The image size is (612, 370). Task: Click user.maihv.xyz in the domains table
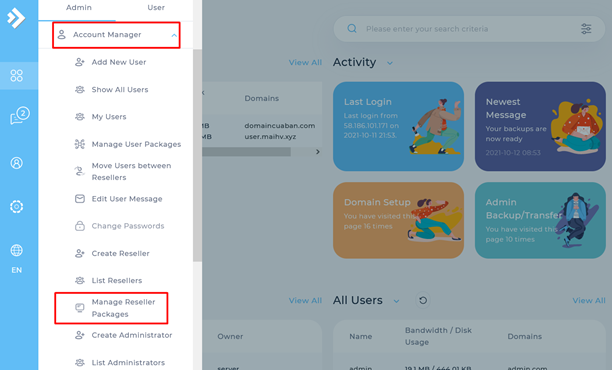(270, 137)
